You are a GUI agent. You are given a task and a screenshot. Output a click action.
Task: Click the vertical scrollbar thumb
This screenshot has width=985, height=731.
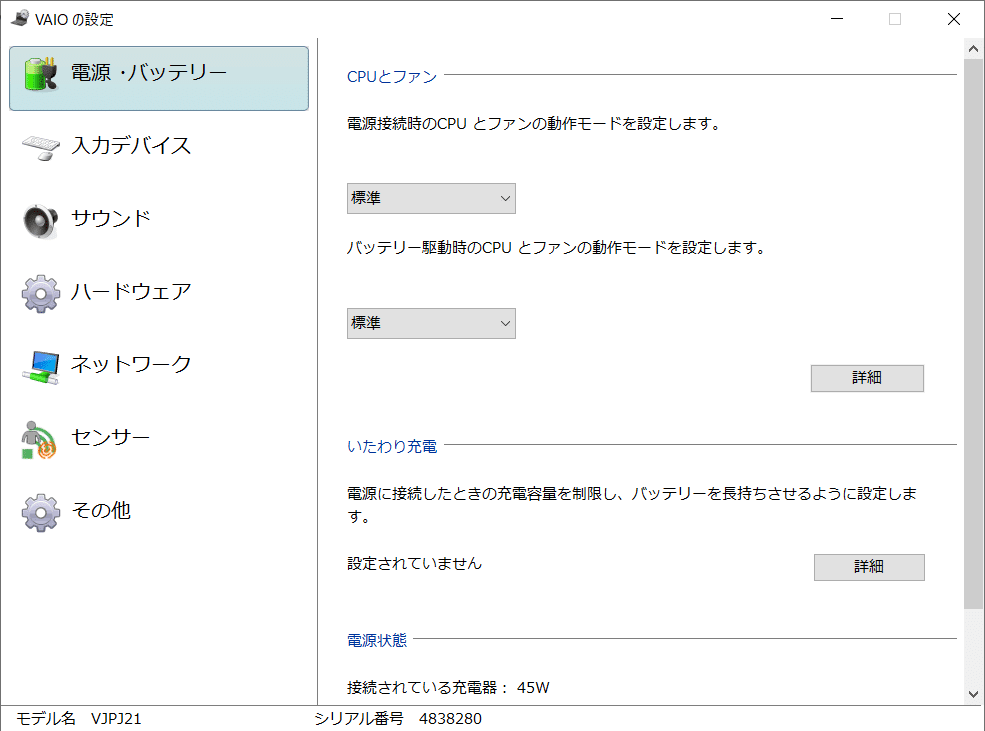(973, 333)
